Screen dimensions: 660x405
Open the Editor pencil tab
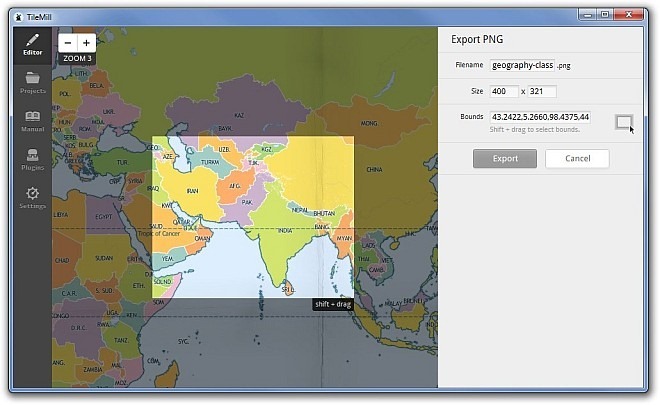click(x=32, y=45)
